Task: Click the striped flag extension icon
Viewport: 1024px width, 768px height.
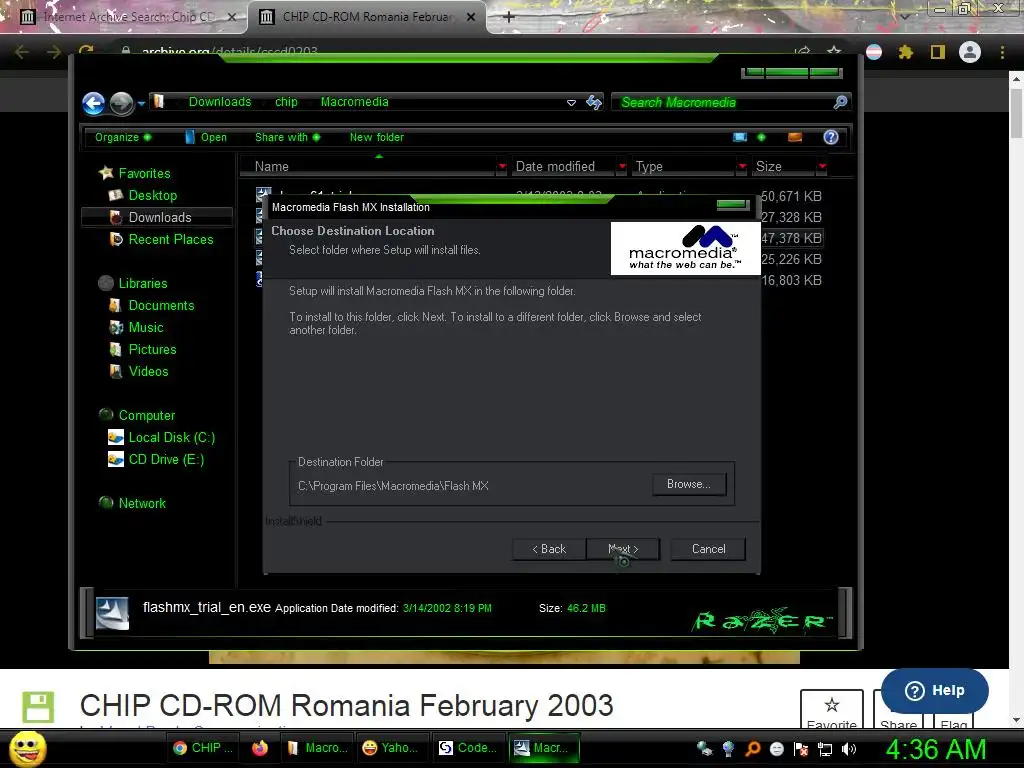Action: point(874,52)
